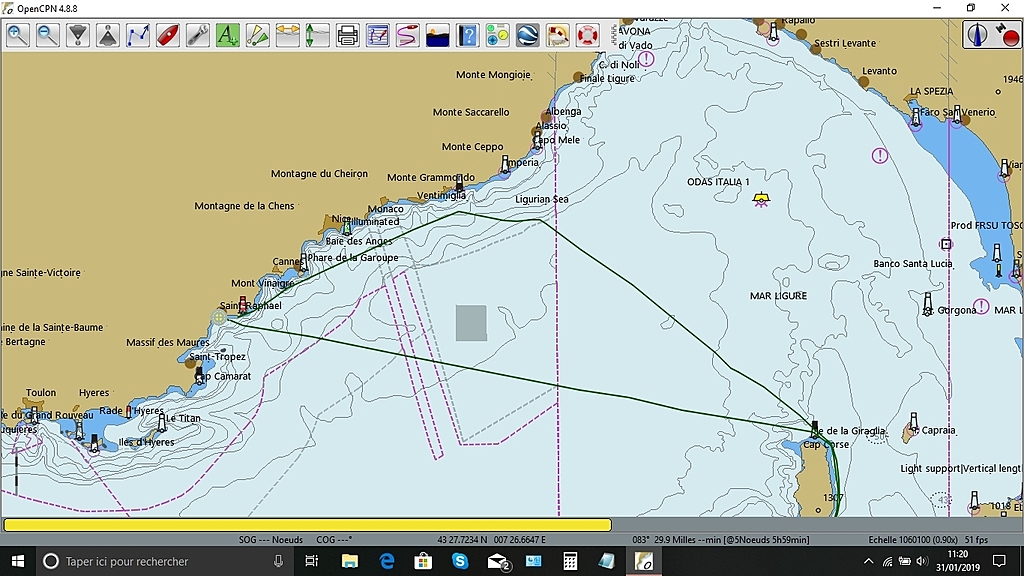Screen dimensions: 1024x576
Task: Click the Prod FRSU TOSC platform symbol
Action: (946, 244)
